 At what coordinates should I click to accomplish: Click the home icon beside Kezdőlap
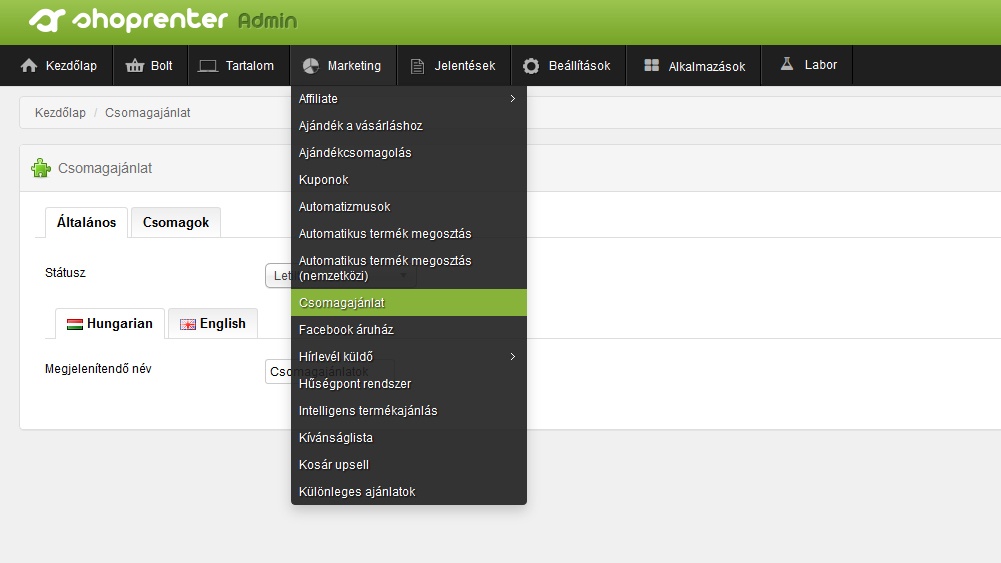coord(29,65)
